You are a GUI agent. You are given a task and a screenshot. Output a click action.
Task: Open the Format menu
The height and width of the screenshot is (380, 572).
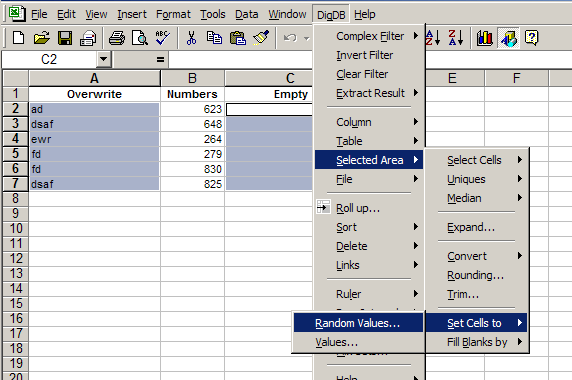[173, 14]
